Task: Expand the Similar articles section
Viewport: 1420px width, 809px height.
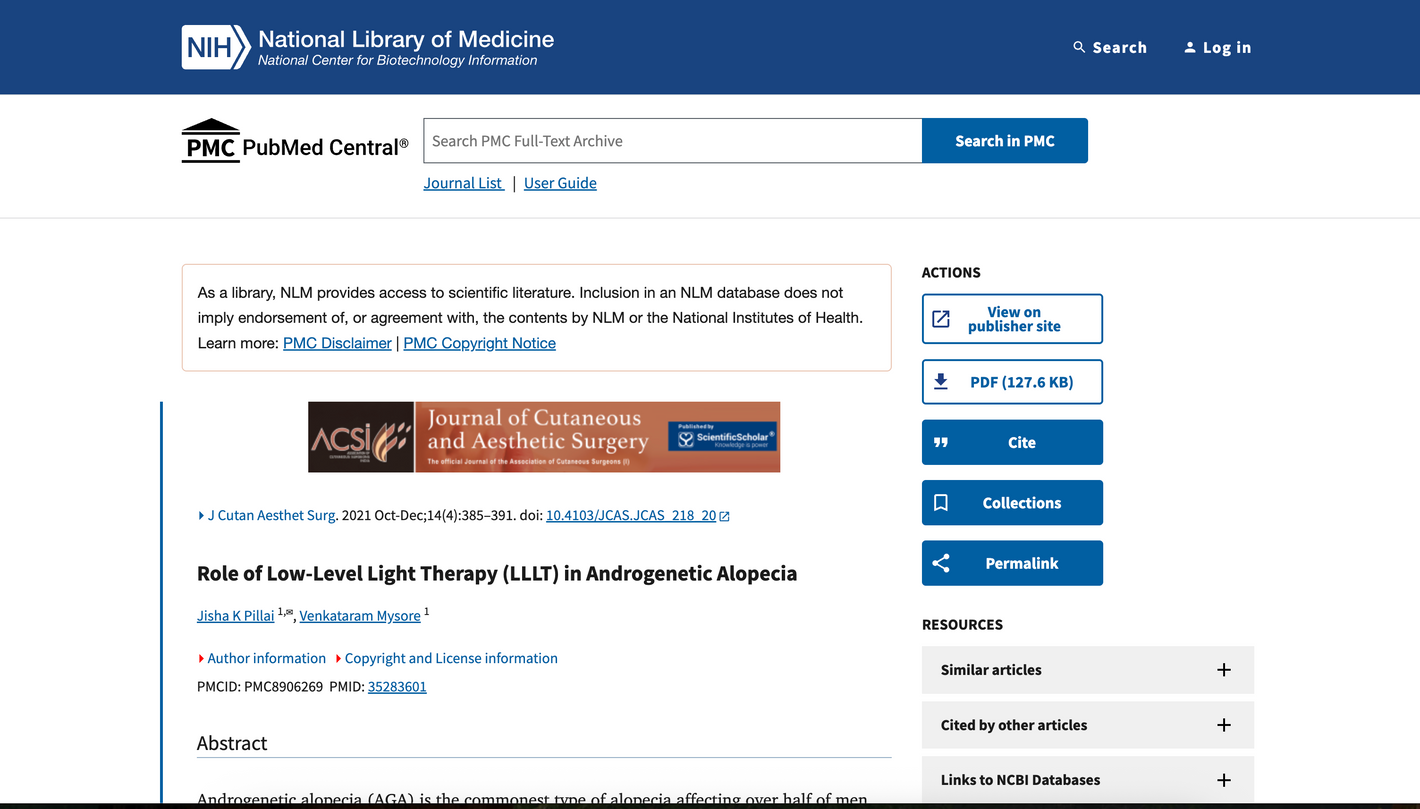Action: pos(1223,670)
